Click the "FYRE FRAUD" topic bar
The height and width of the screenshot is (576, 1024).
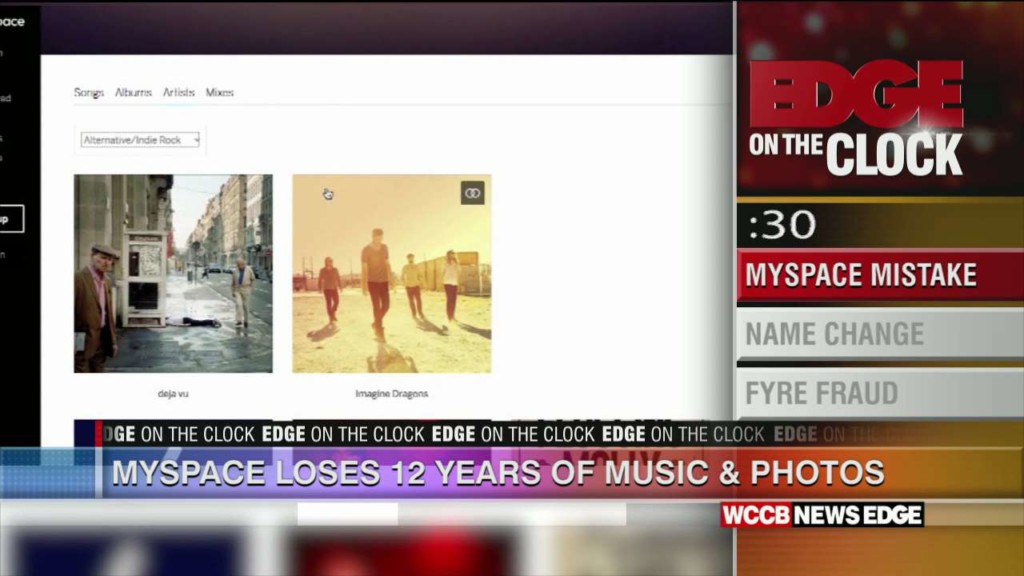880,393
